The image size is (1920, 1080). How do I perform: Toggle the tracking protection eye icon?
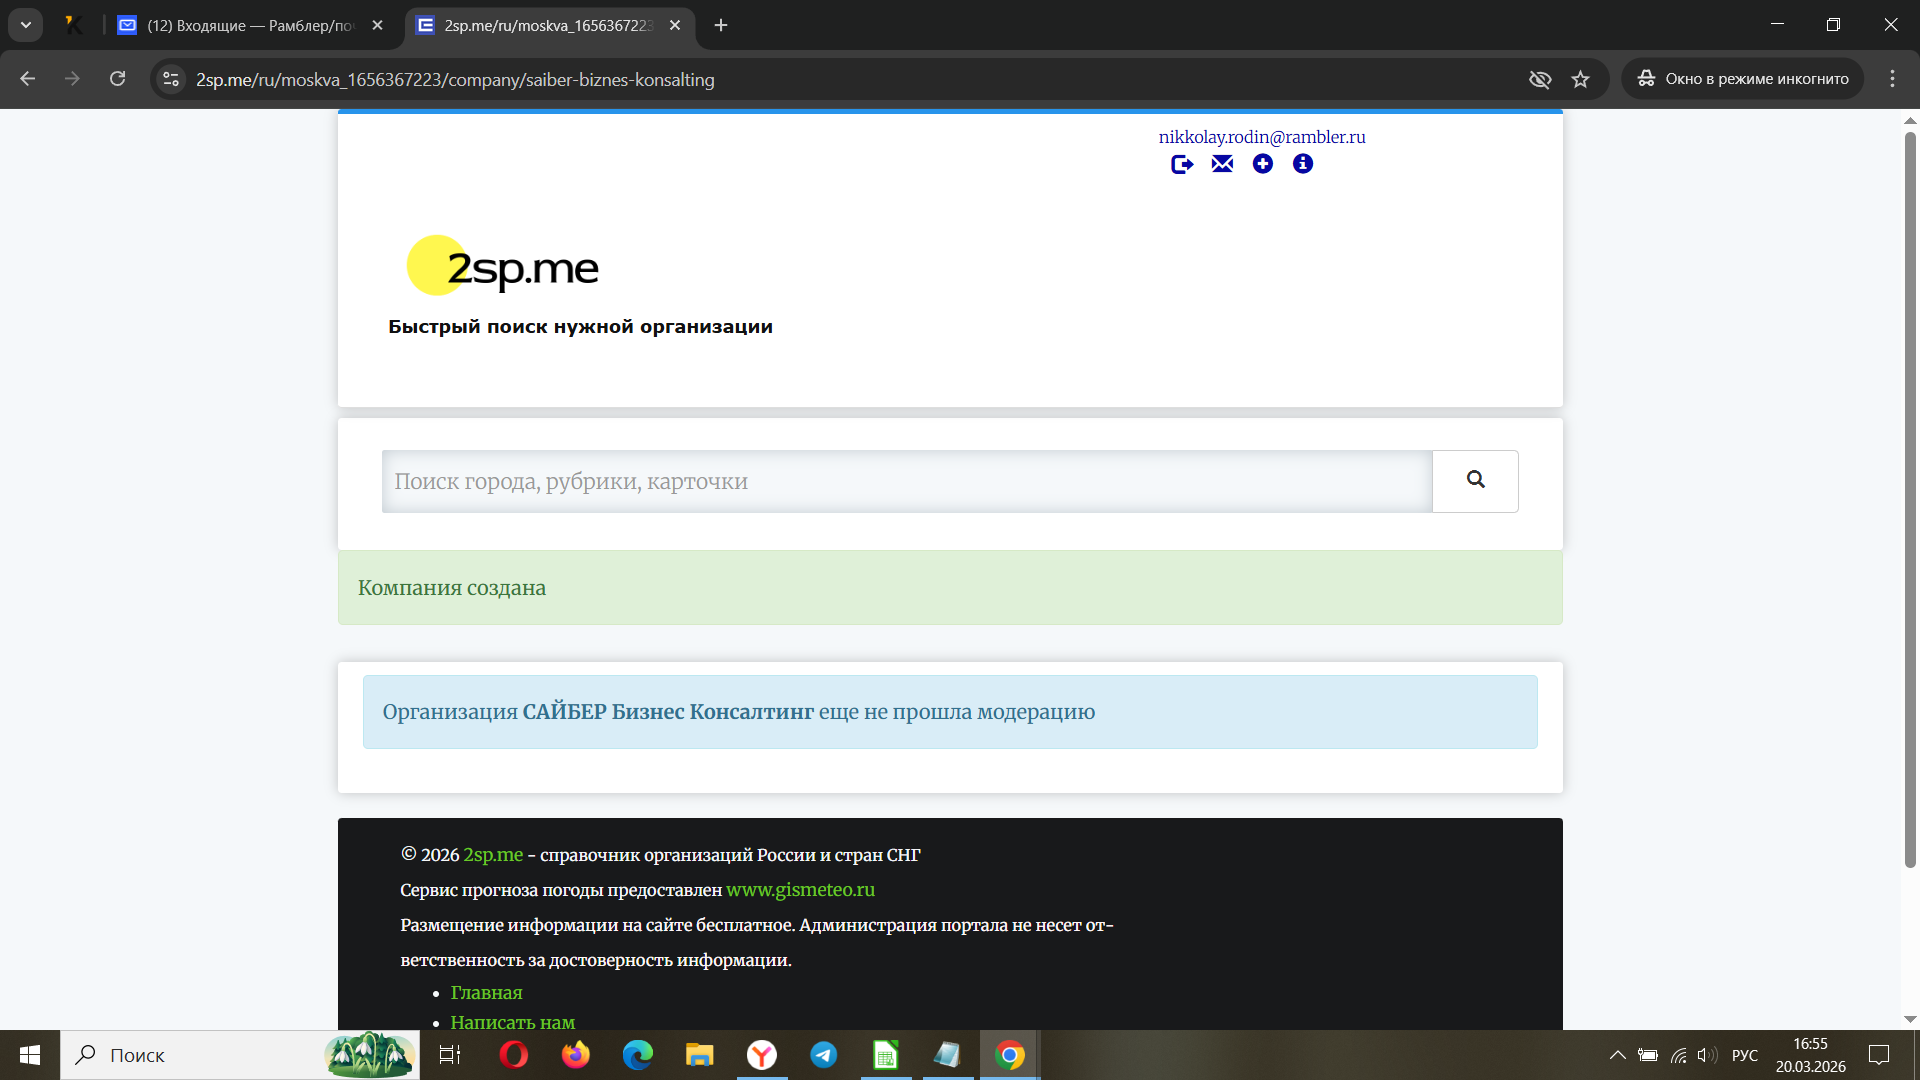(1540, 79)
